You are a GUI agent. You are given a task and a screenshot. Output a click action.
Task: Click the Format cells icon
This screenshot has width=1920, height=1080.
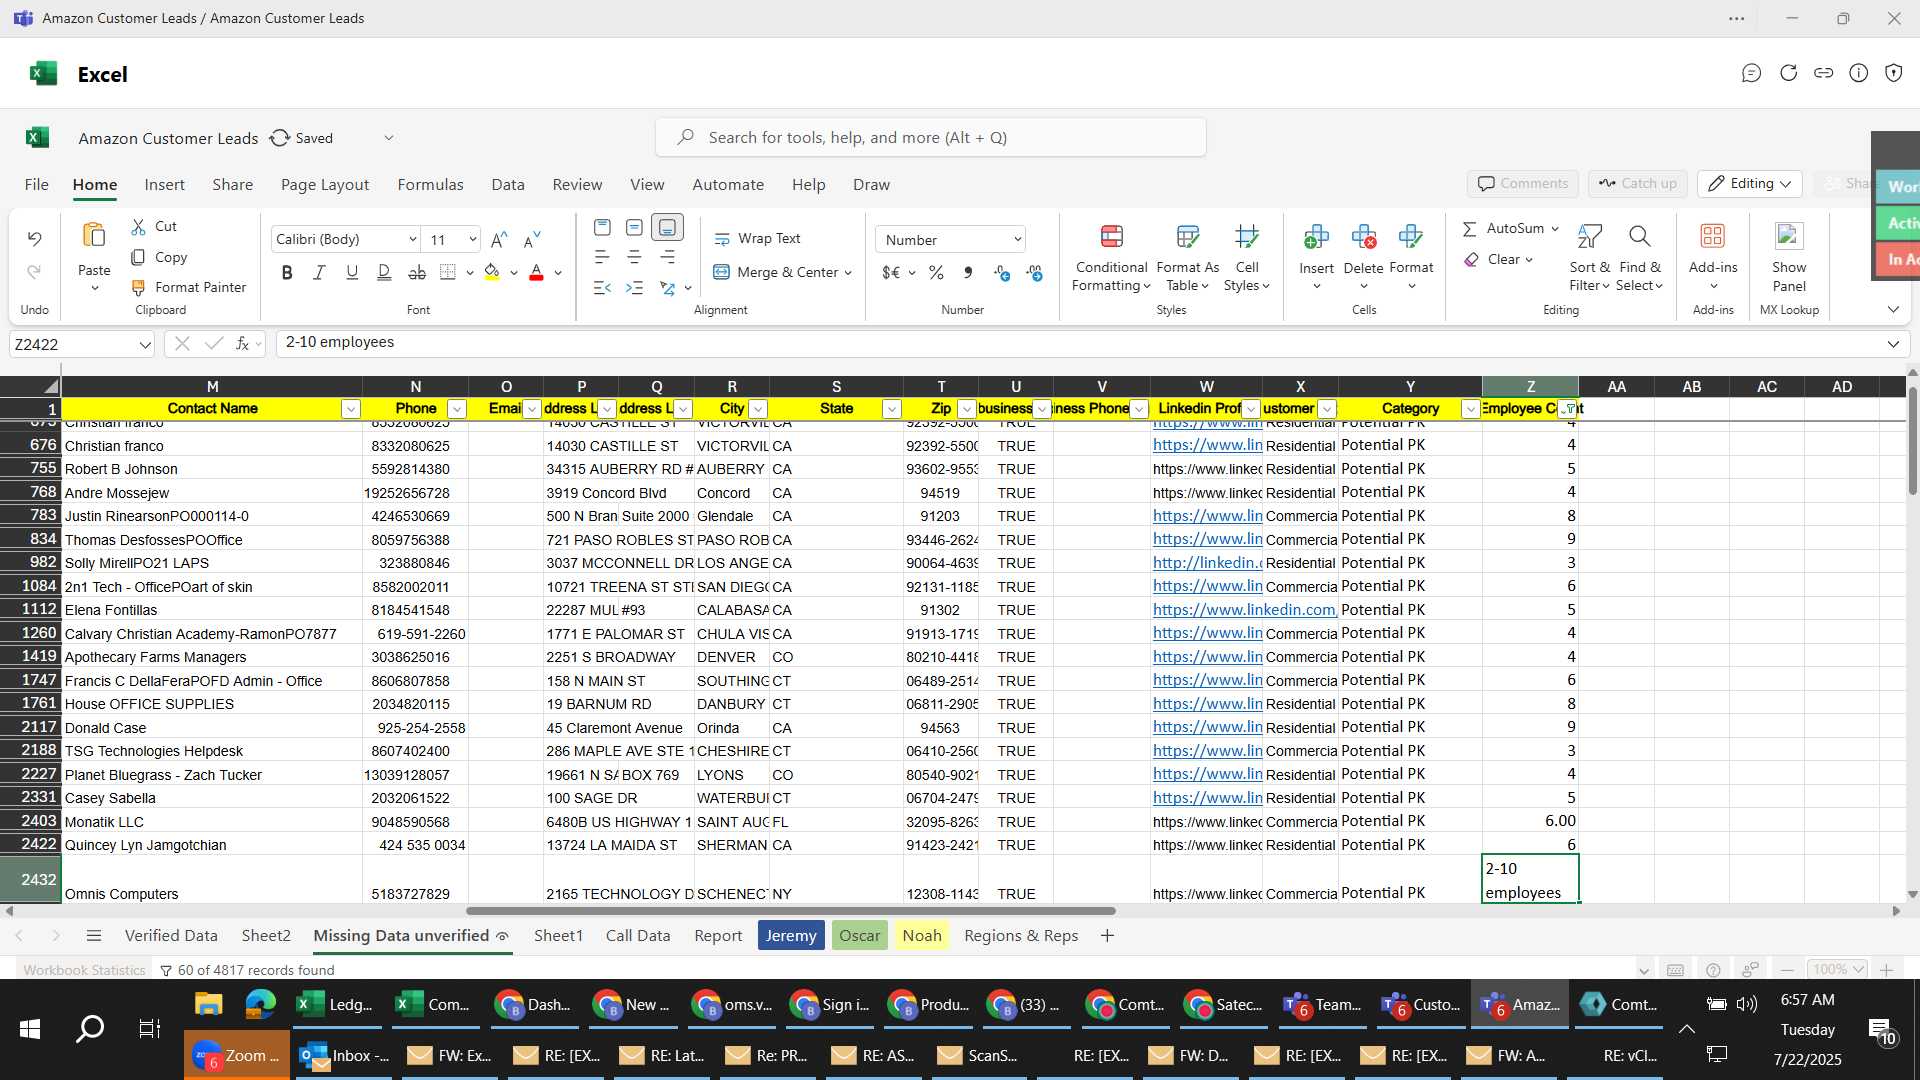(1411, 237)
